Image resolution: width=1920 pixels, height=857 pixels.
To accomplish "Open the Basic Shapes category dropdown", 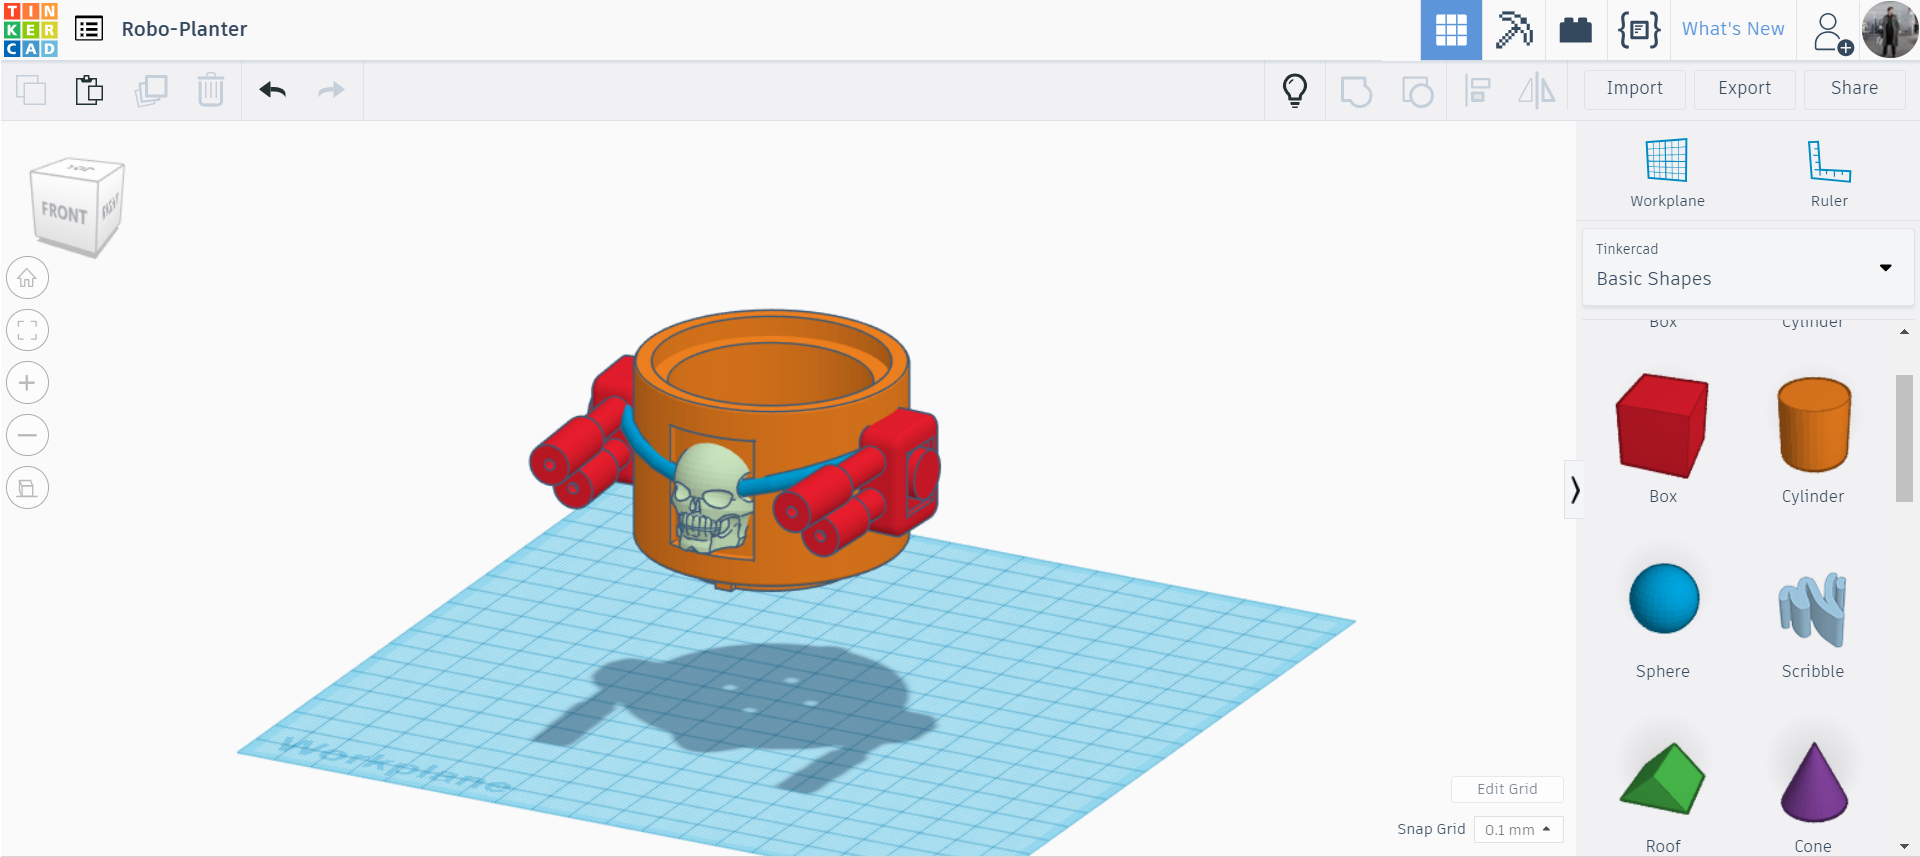I will 1747,267.
